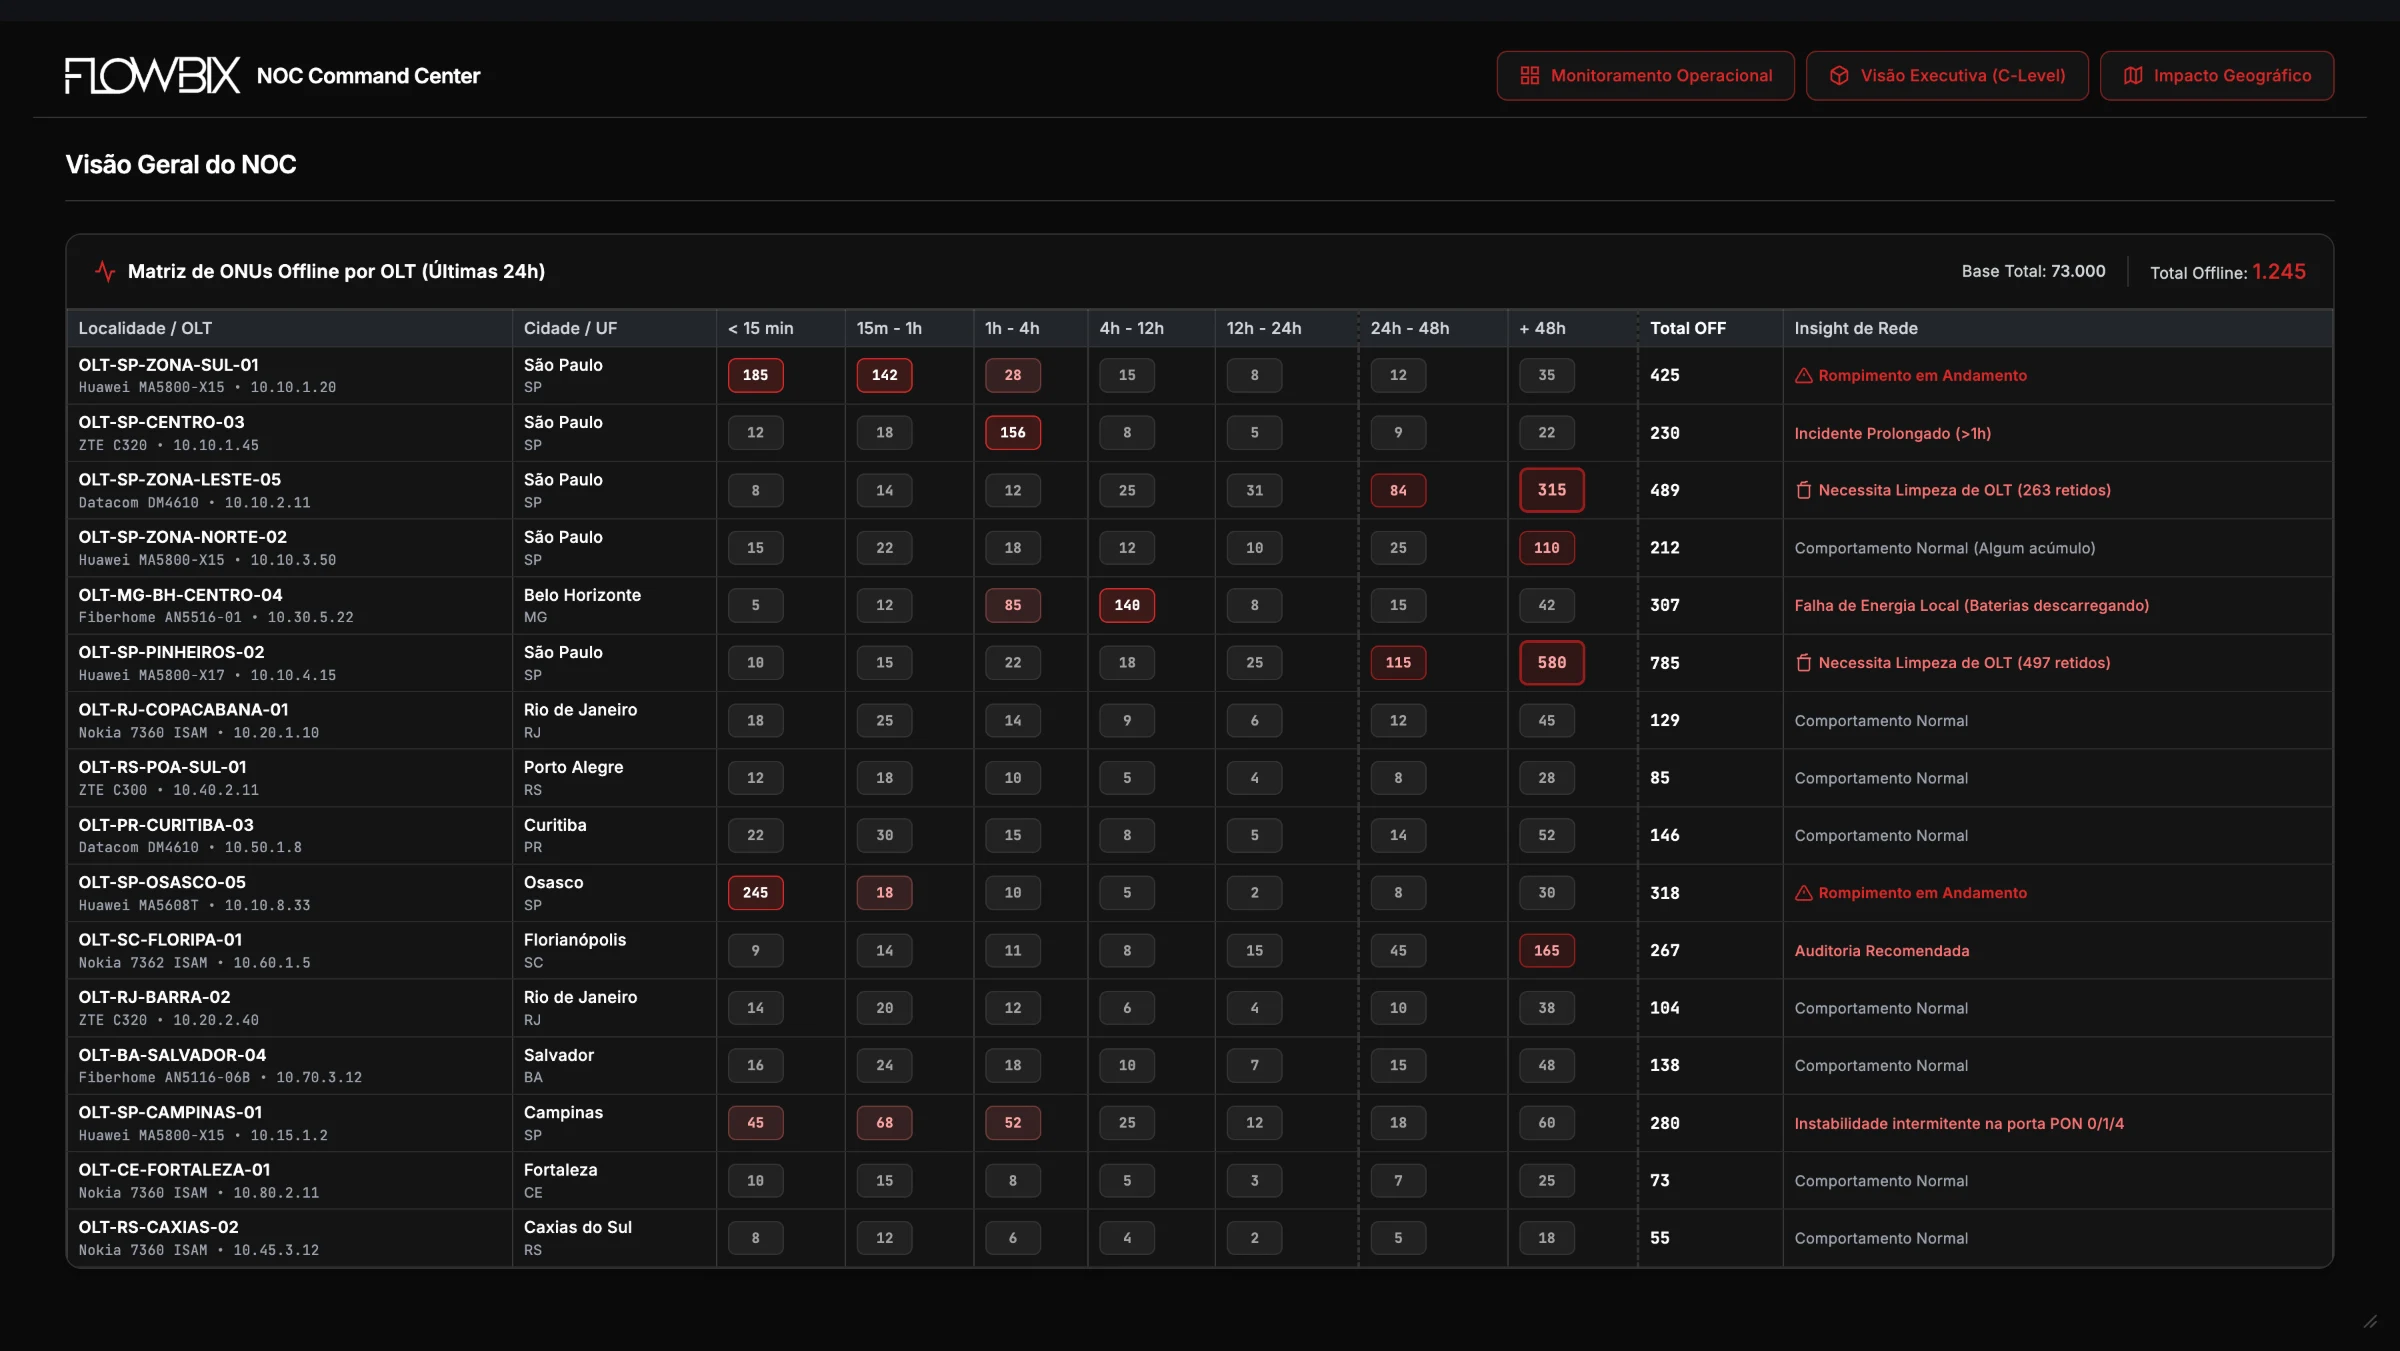Click the 140 badge in OLT-MG-BH-CENTRO-04 row
The image size is (2400, 1351).
(x=1126, y=605)
